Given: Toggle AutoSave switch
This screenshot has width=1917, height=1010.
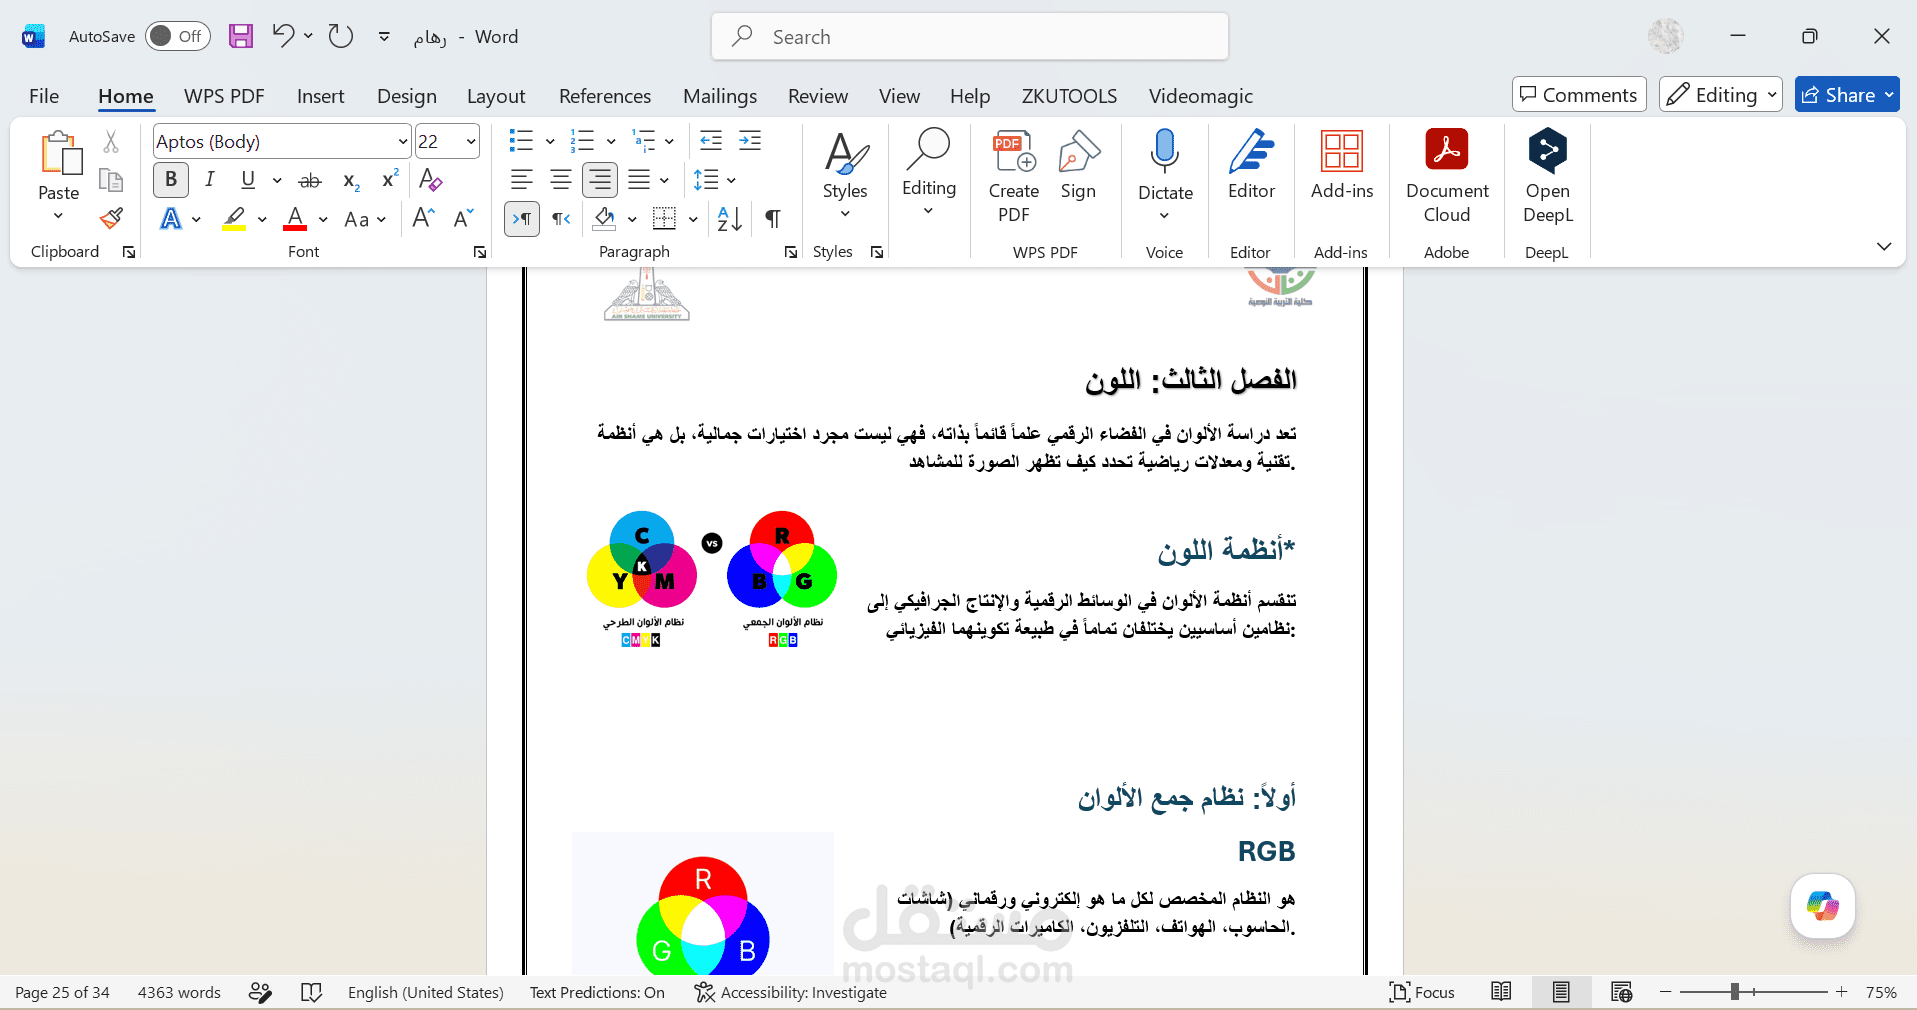Looking at the screenshot, I should tap(178, 36).
